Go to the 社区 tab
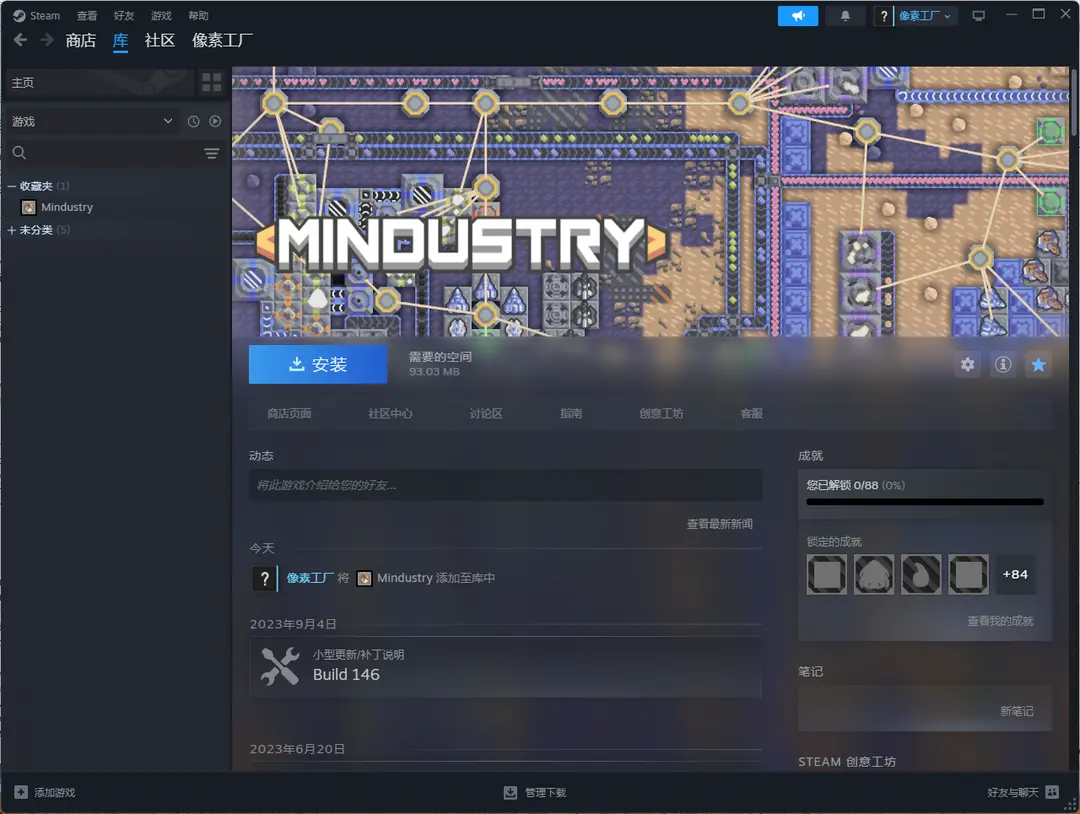1080x814 pixels. pos(160,41)
